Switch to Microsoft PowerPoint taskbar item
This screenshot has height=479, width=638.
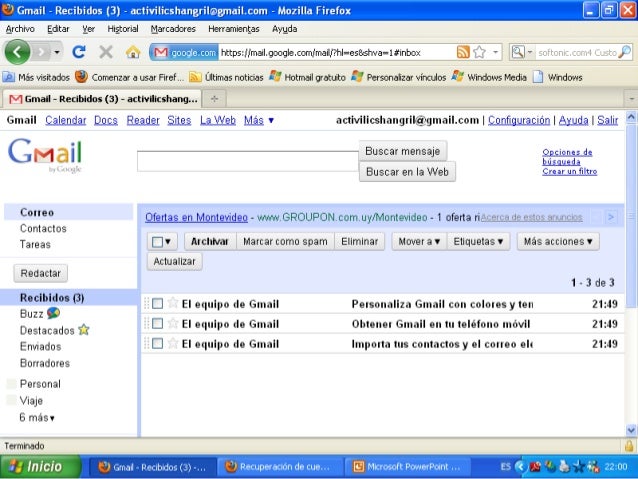click(x=407, y=466)
